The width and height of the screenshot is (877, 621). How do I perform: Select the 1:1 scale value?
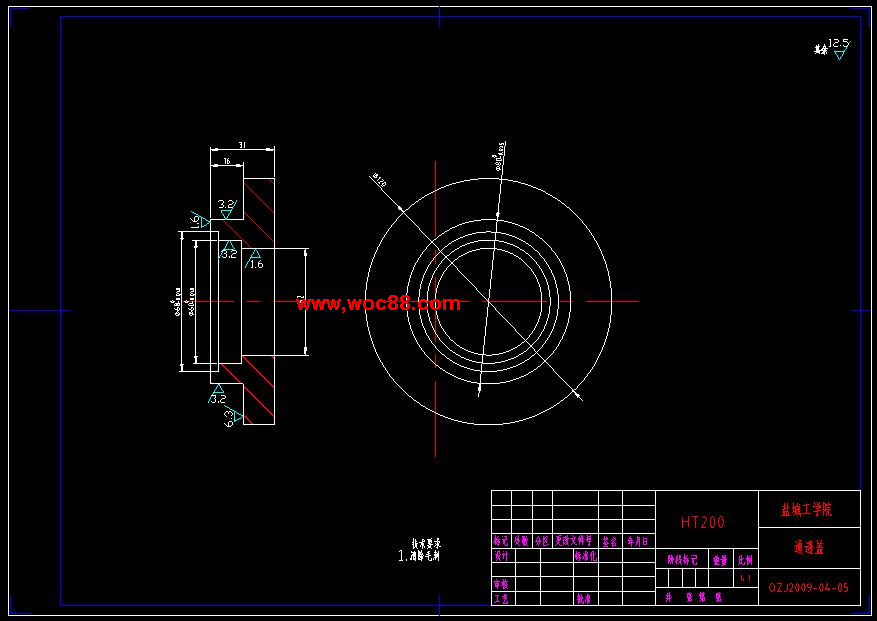tap(746, 578)
